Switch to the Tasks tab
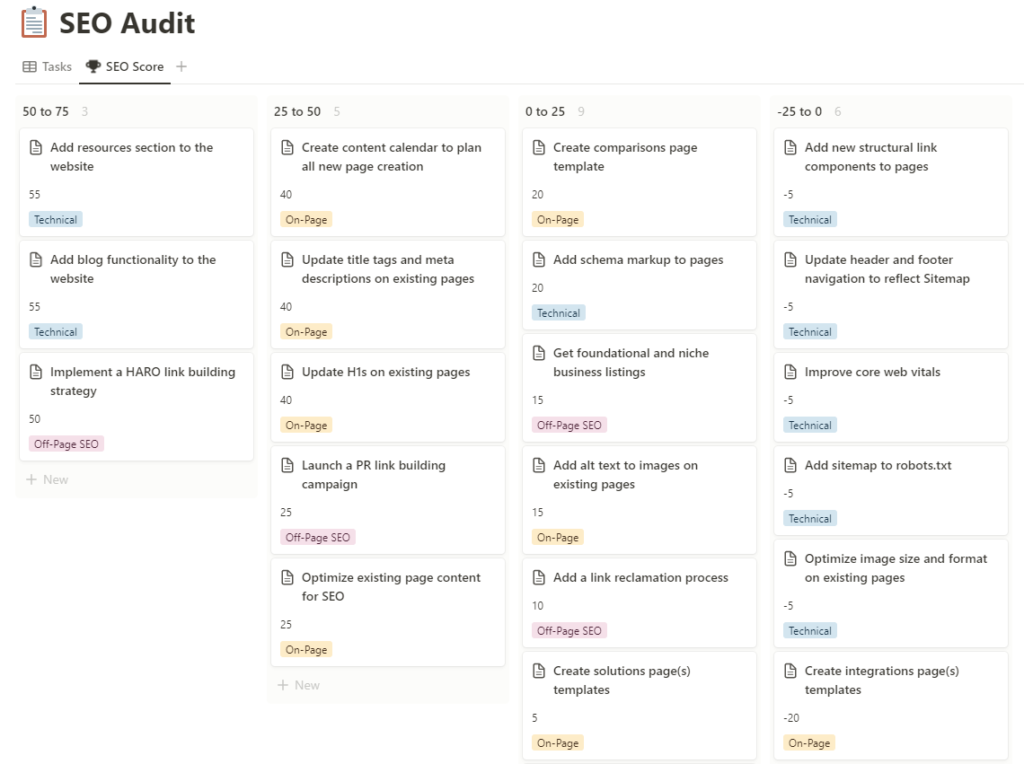1024x764 pixels. click(56, 67)
